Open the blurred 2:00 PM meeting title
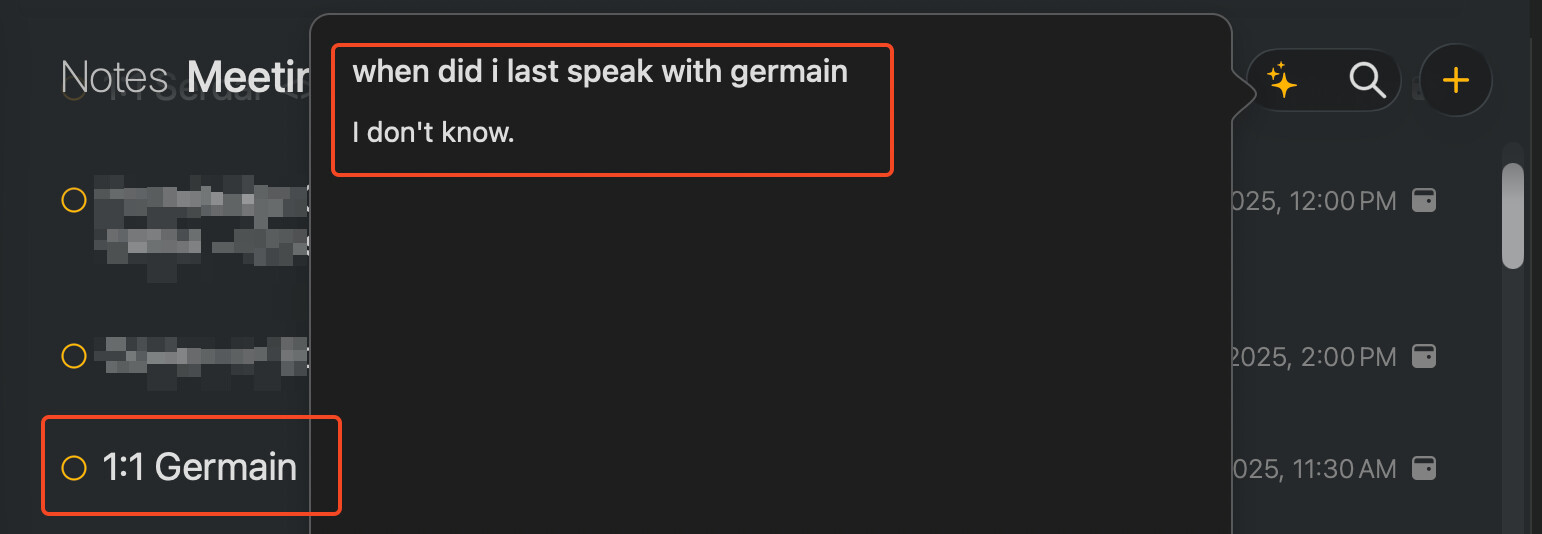1542x534 pixels. 200,352
